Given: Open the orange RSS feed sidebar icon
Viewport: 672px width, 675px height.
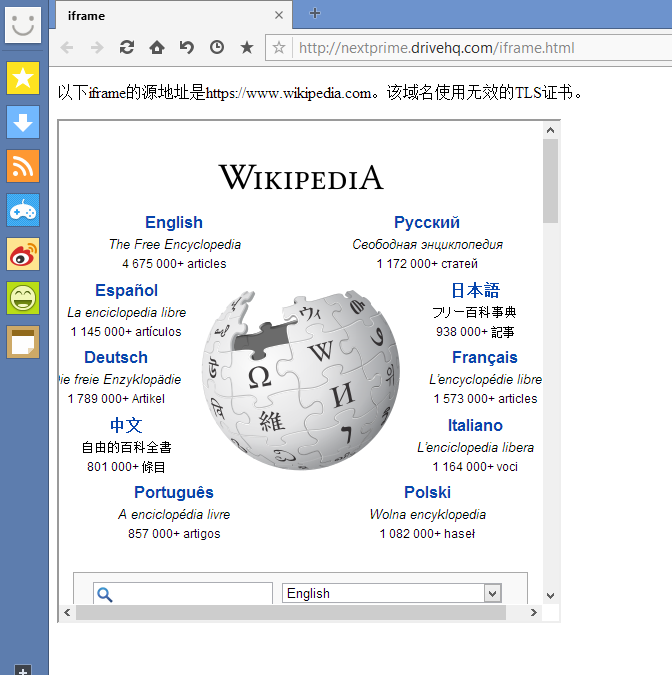Looking at the screenshot, I should [23, 166].
